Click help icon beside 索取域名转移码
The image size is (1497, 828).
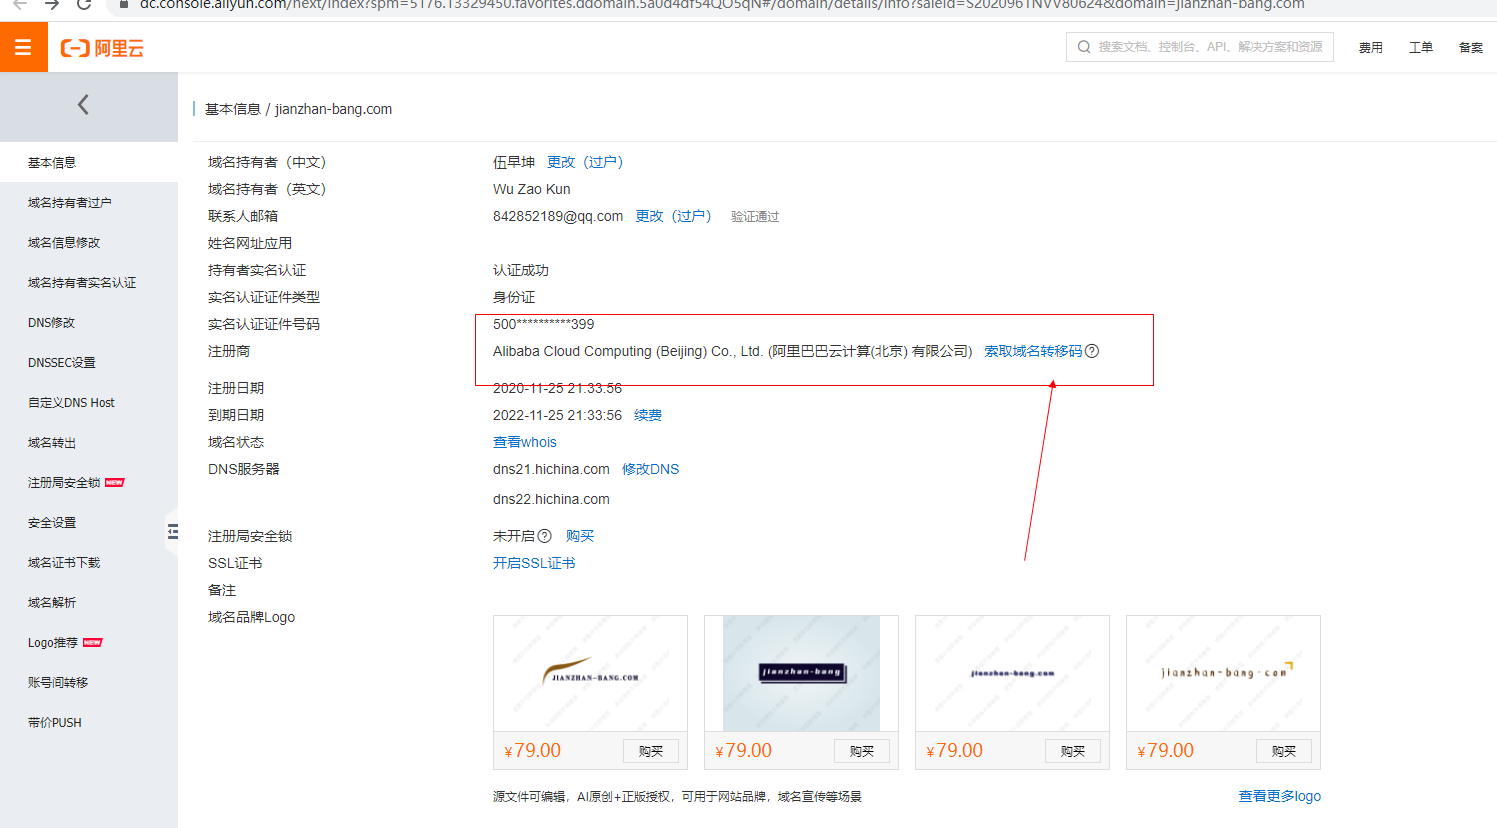1092,351
